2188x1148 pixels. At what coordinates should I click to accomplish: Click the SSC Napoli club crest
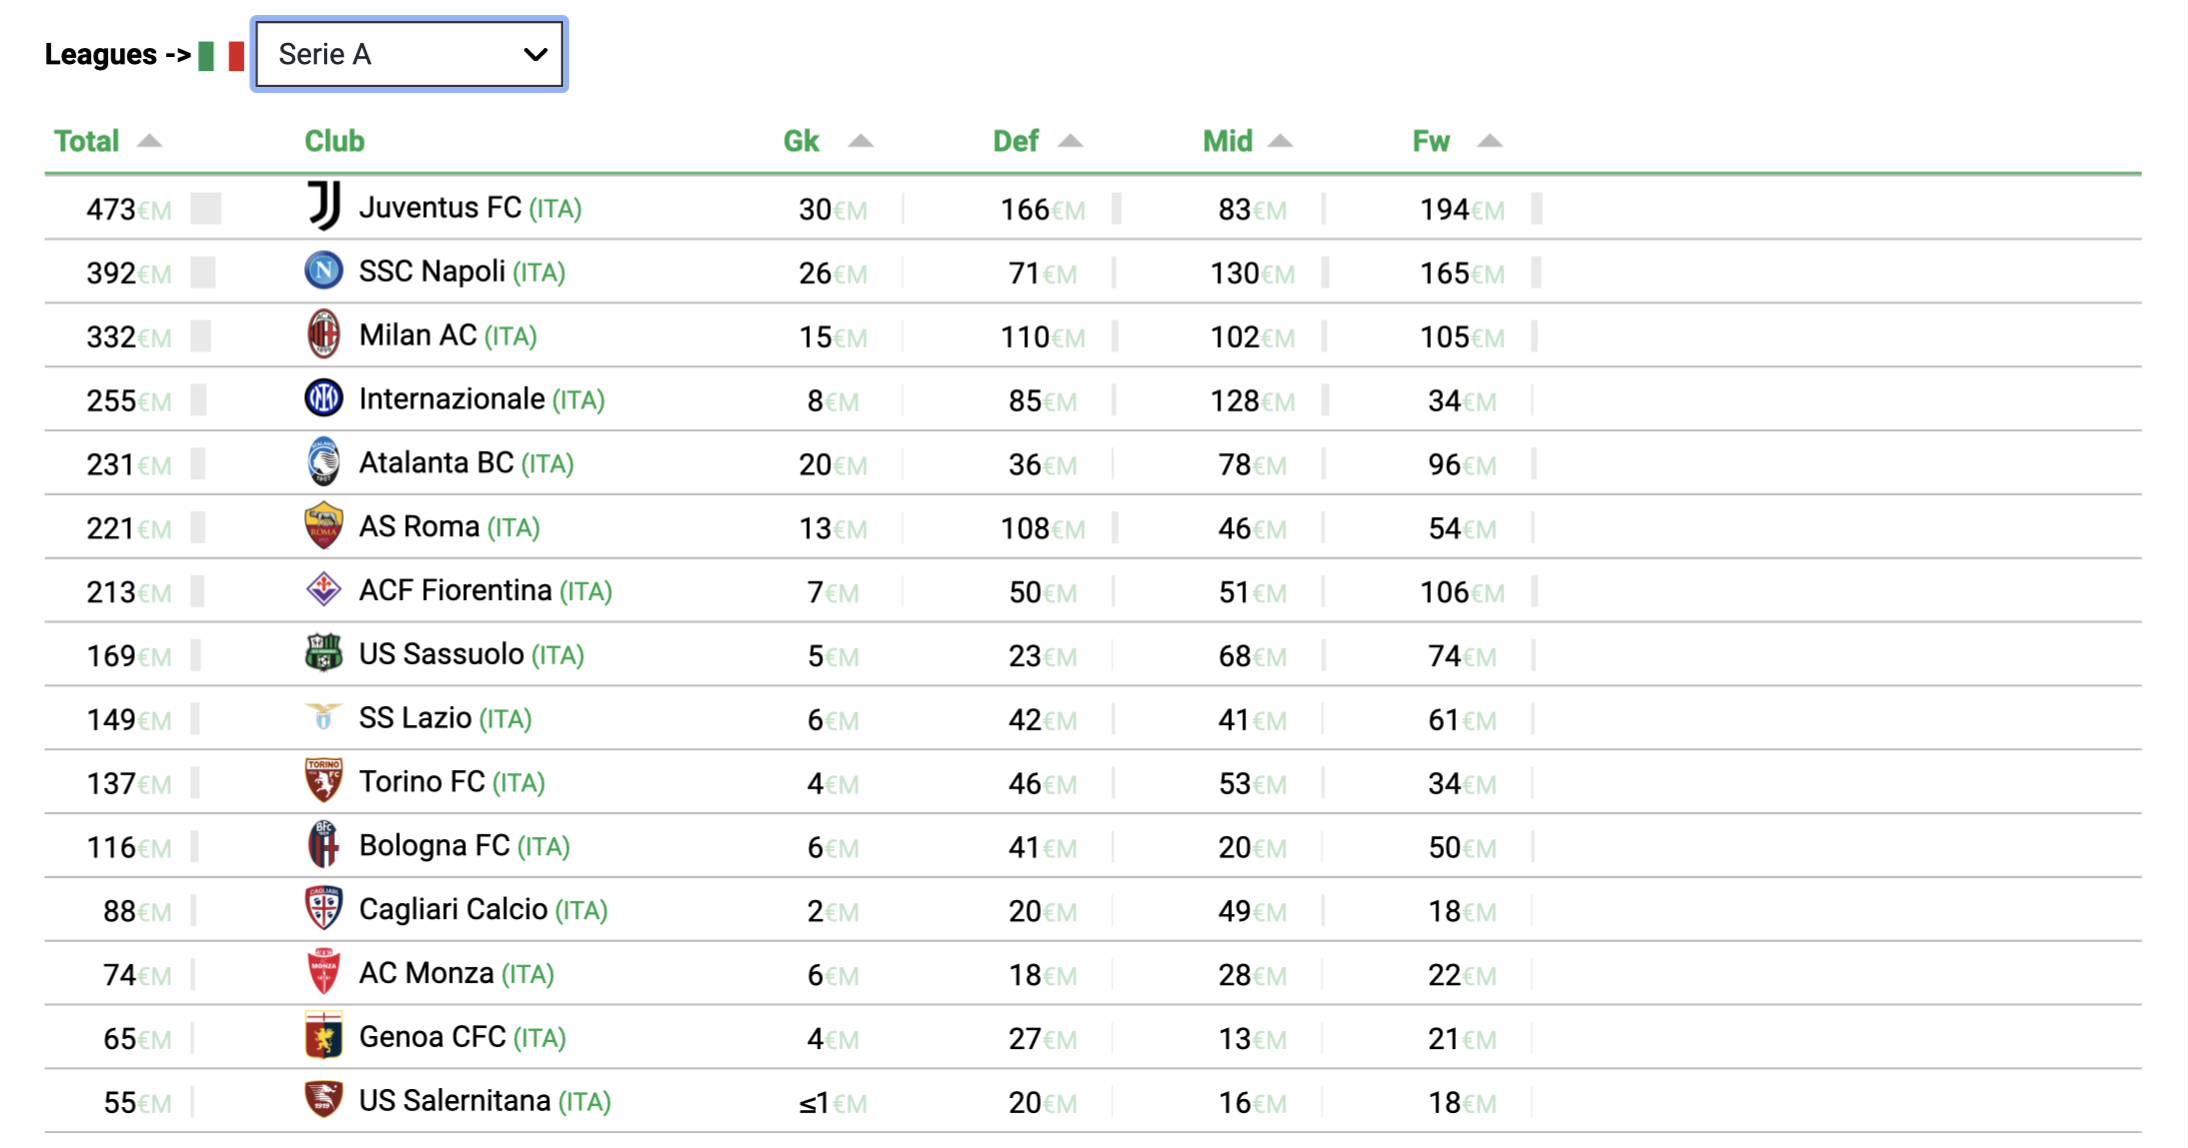tap(324, 271)
